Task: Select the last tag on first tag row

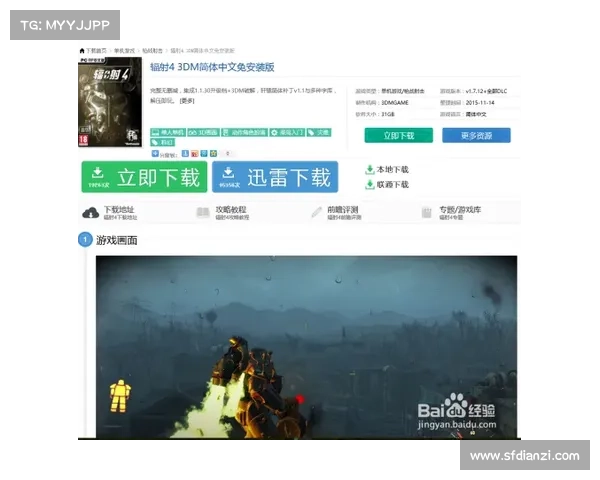Action: (319, 132)
